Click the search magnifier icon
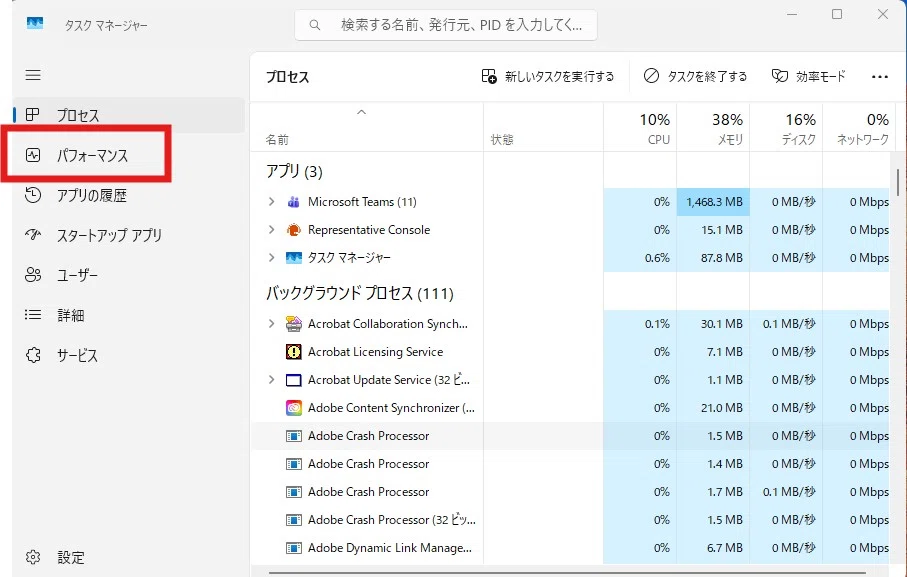Screen dimensions: 907x577 pos(315,25)
